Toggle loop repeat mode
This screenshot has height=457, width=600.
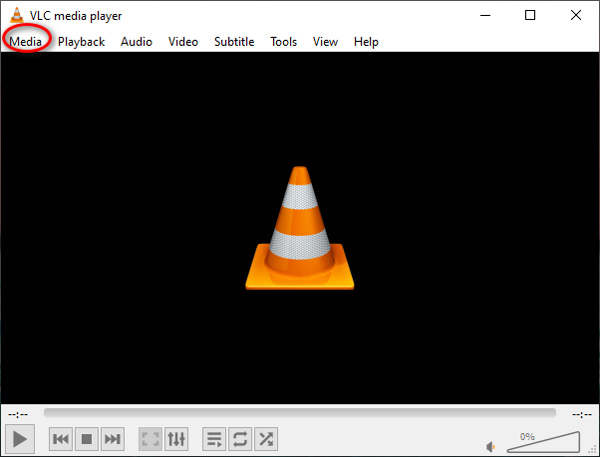pos(240,439)
